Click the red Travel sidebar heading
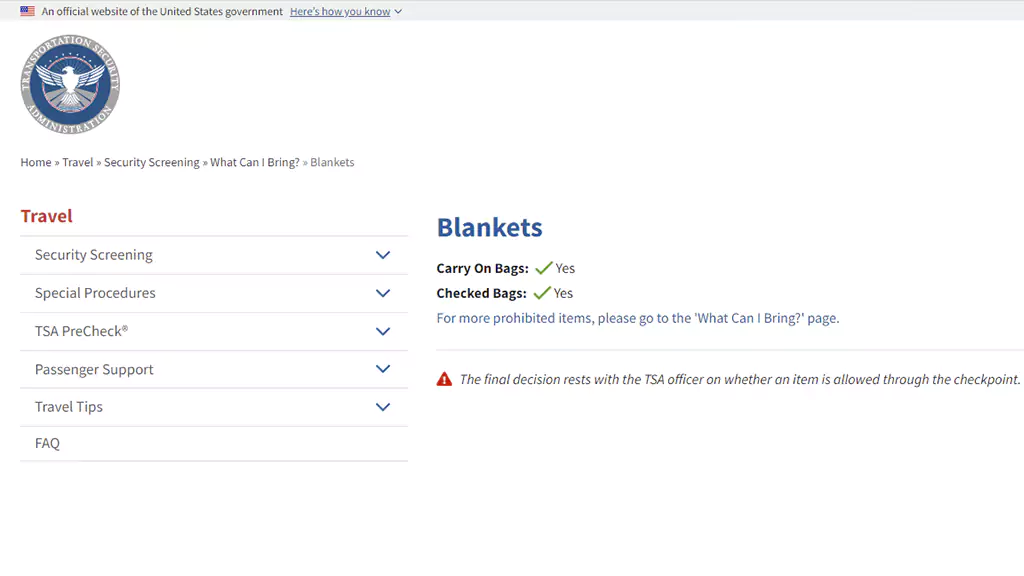1024x576 pixels. coord(46,216)
